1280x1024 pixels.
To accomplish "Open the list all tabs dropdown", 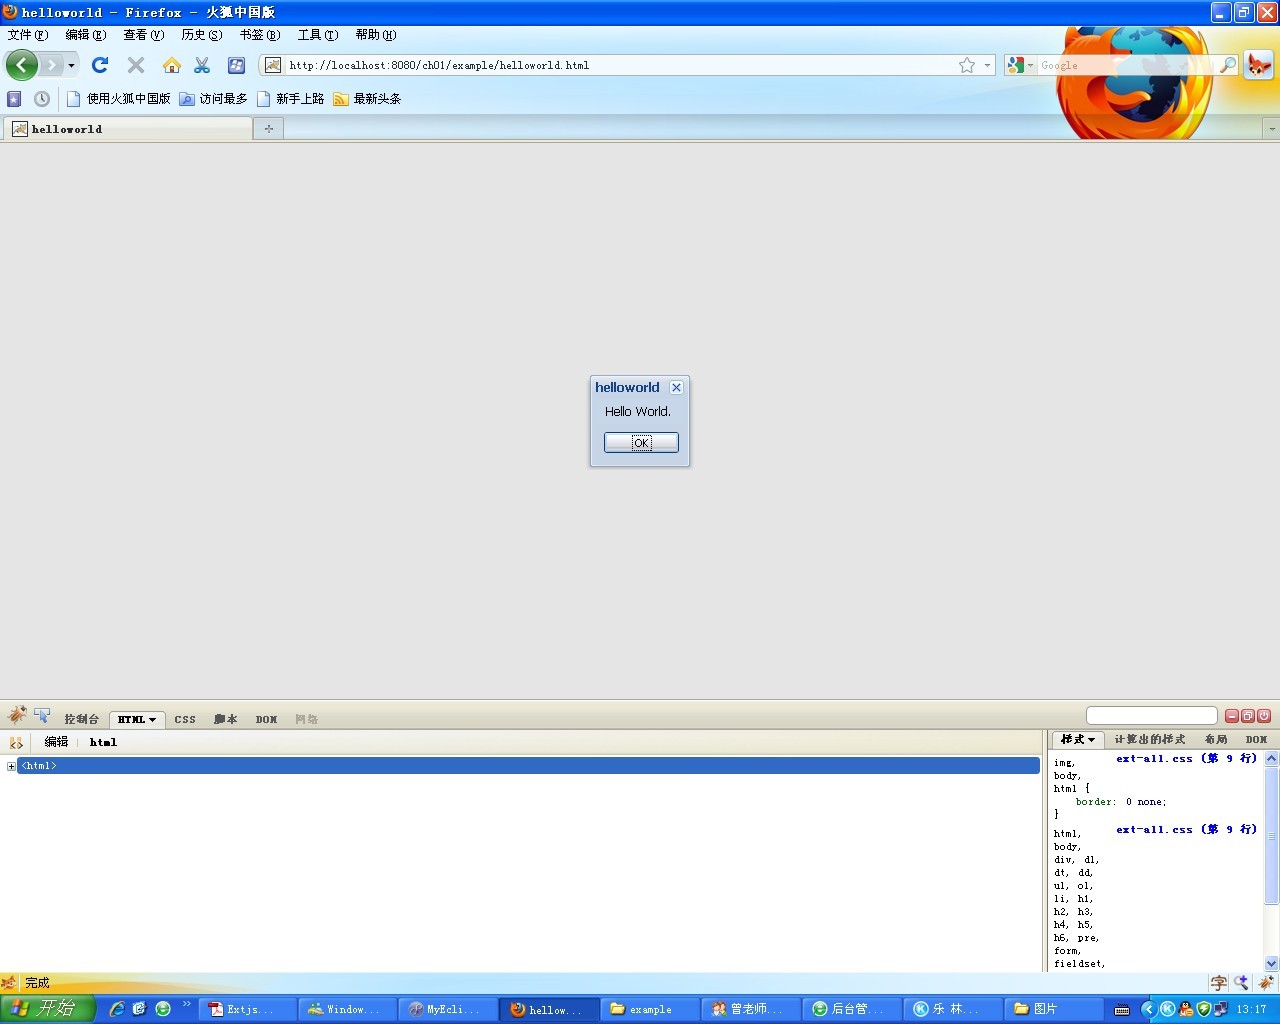I will click(1271, 129).
